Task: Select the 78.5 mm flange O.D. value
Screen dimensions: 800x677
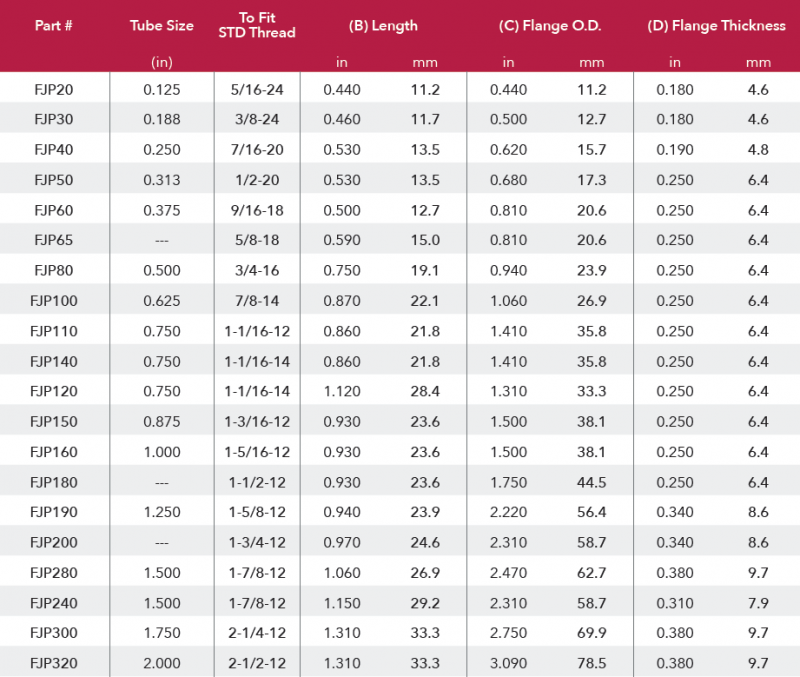Action: pos(591,662)
